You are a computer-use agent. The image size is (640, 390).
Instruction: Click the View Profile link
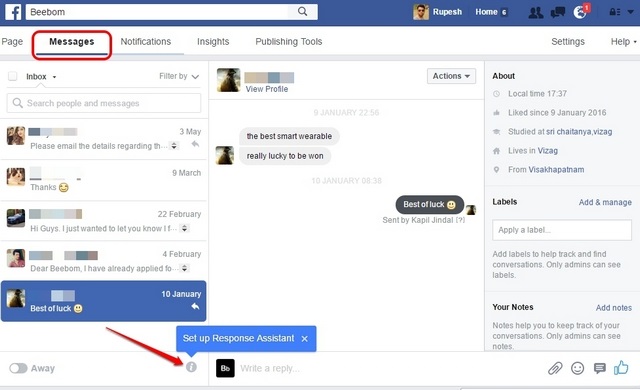(x=267, y=89)
